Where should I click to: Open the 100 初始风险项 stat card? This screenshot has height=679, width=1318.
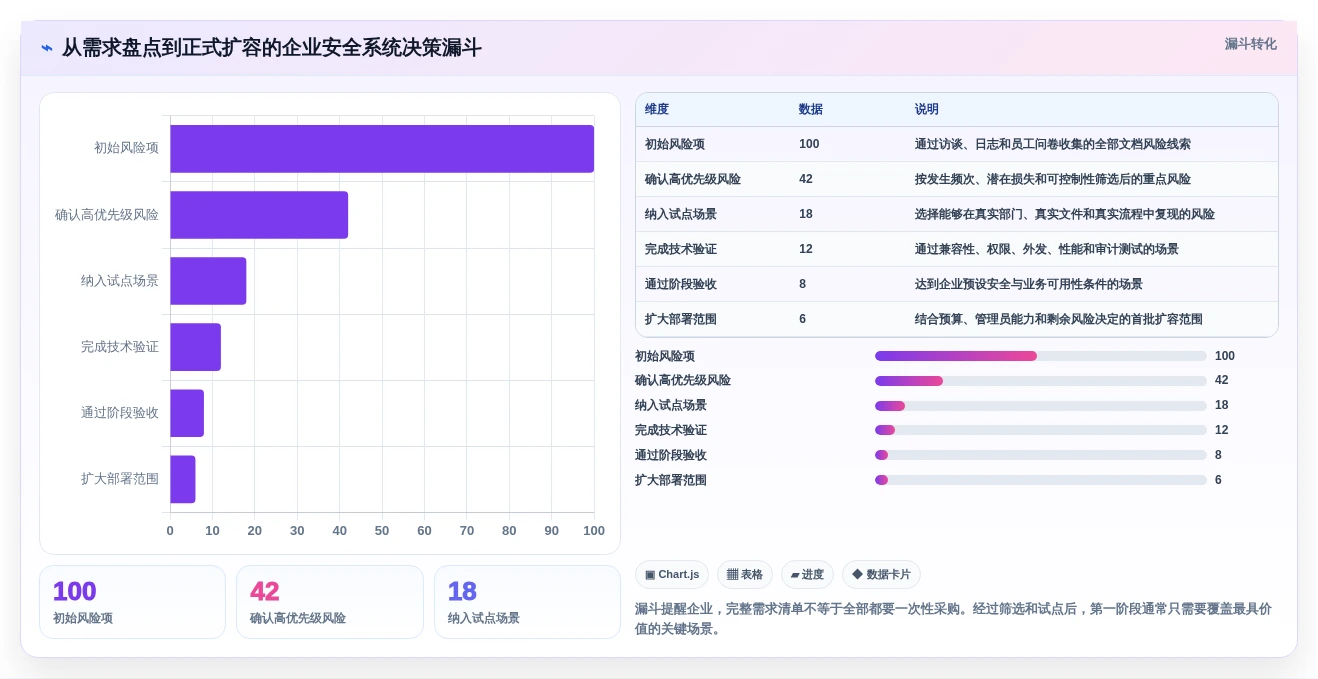pyautogui.click(x=132, y=602)
